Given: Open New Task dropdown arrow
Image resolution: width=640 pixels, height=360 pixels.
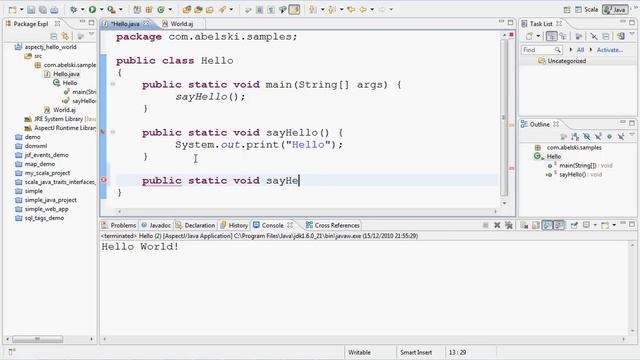Looking at the screenshot, I should click(538, 36).
